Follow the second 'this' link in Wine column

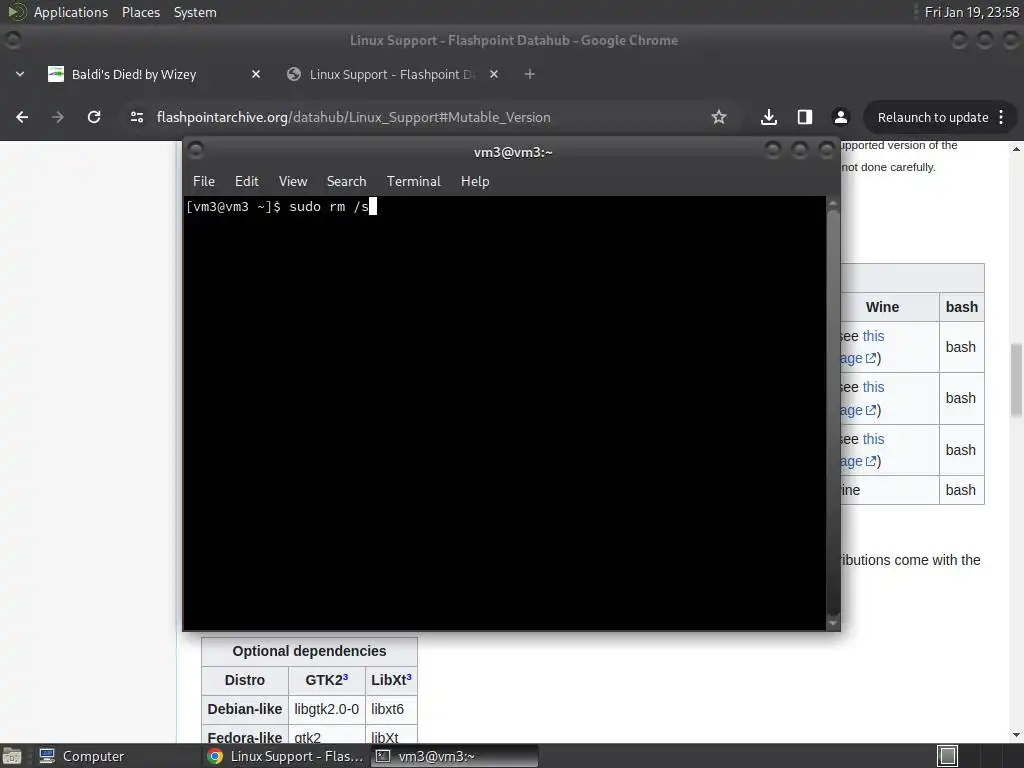pyautogui.click(x=873, y=387)
